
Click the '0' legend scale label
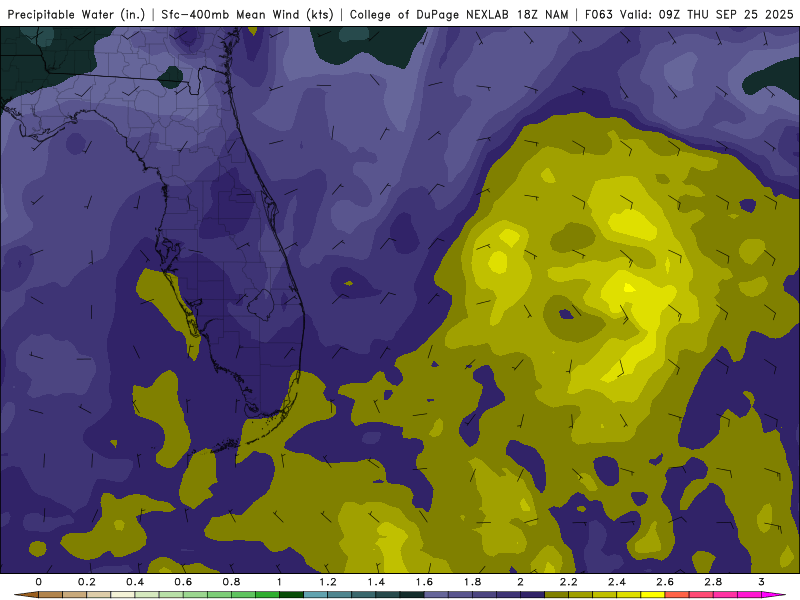pos(39,582)
